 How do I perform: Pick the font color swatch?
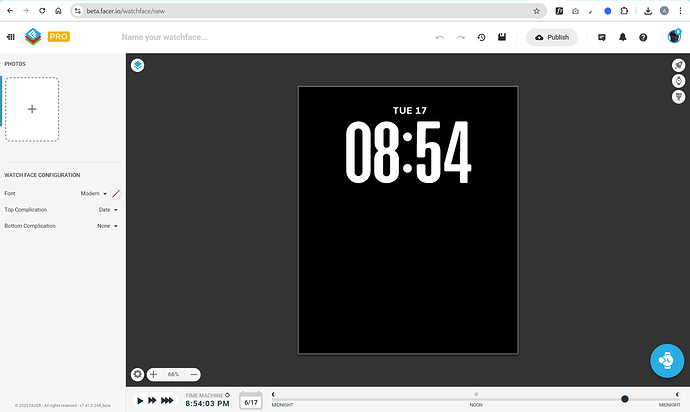[x=116, y=194]
